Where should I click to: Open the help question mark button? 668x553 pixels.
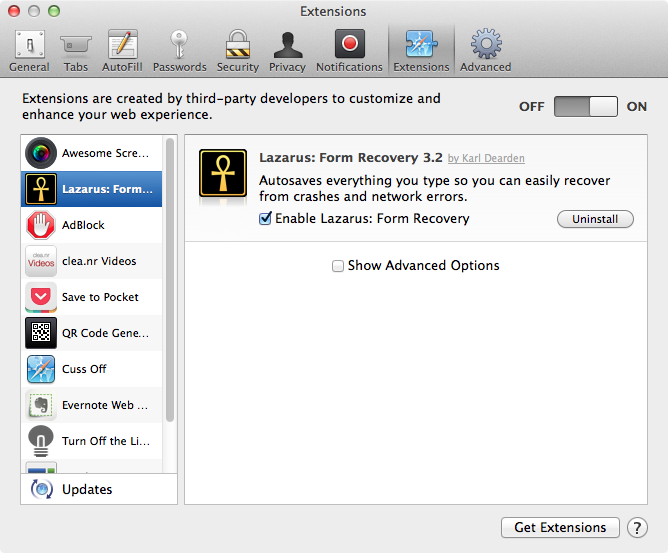[636, 527]
